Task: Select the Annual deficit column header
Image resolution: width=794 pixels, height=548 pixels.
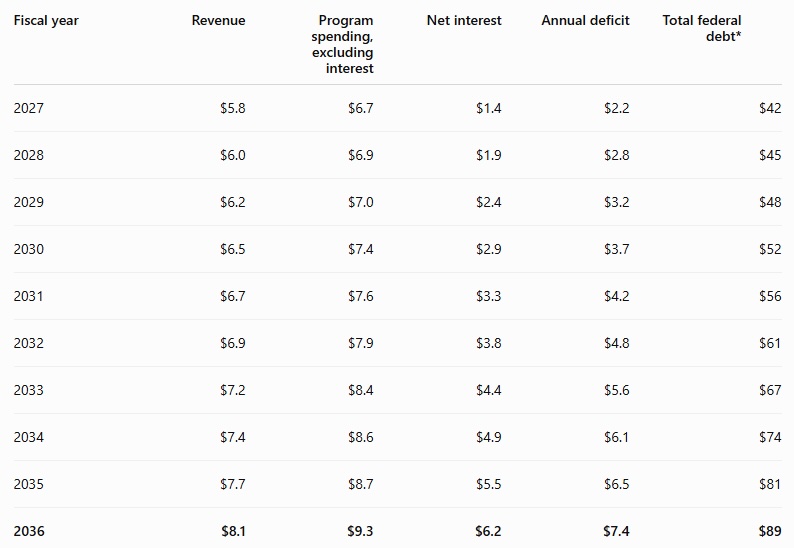Action: click(x=585, y=21)
